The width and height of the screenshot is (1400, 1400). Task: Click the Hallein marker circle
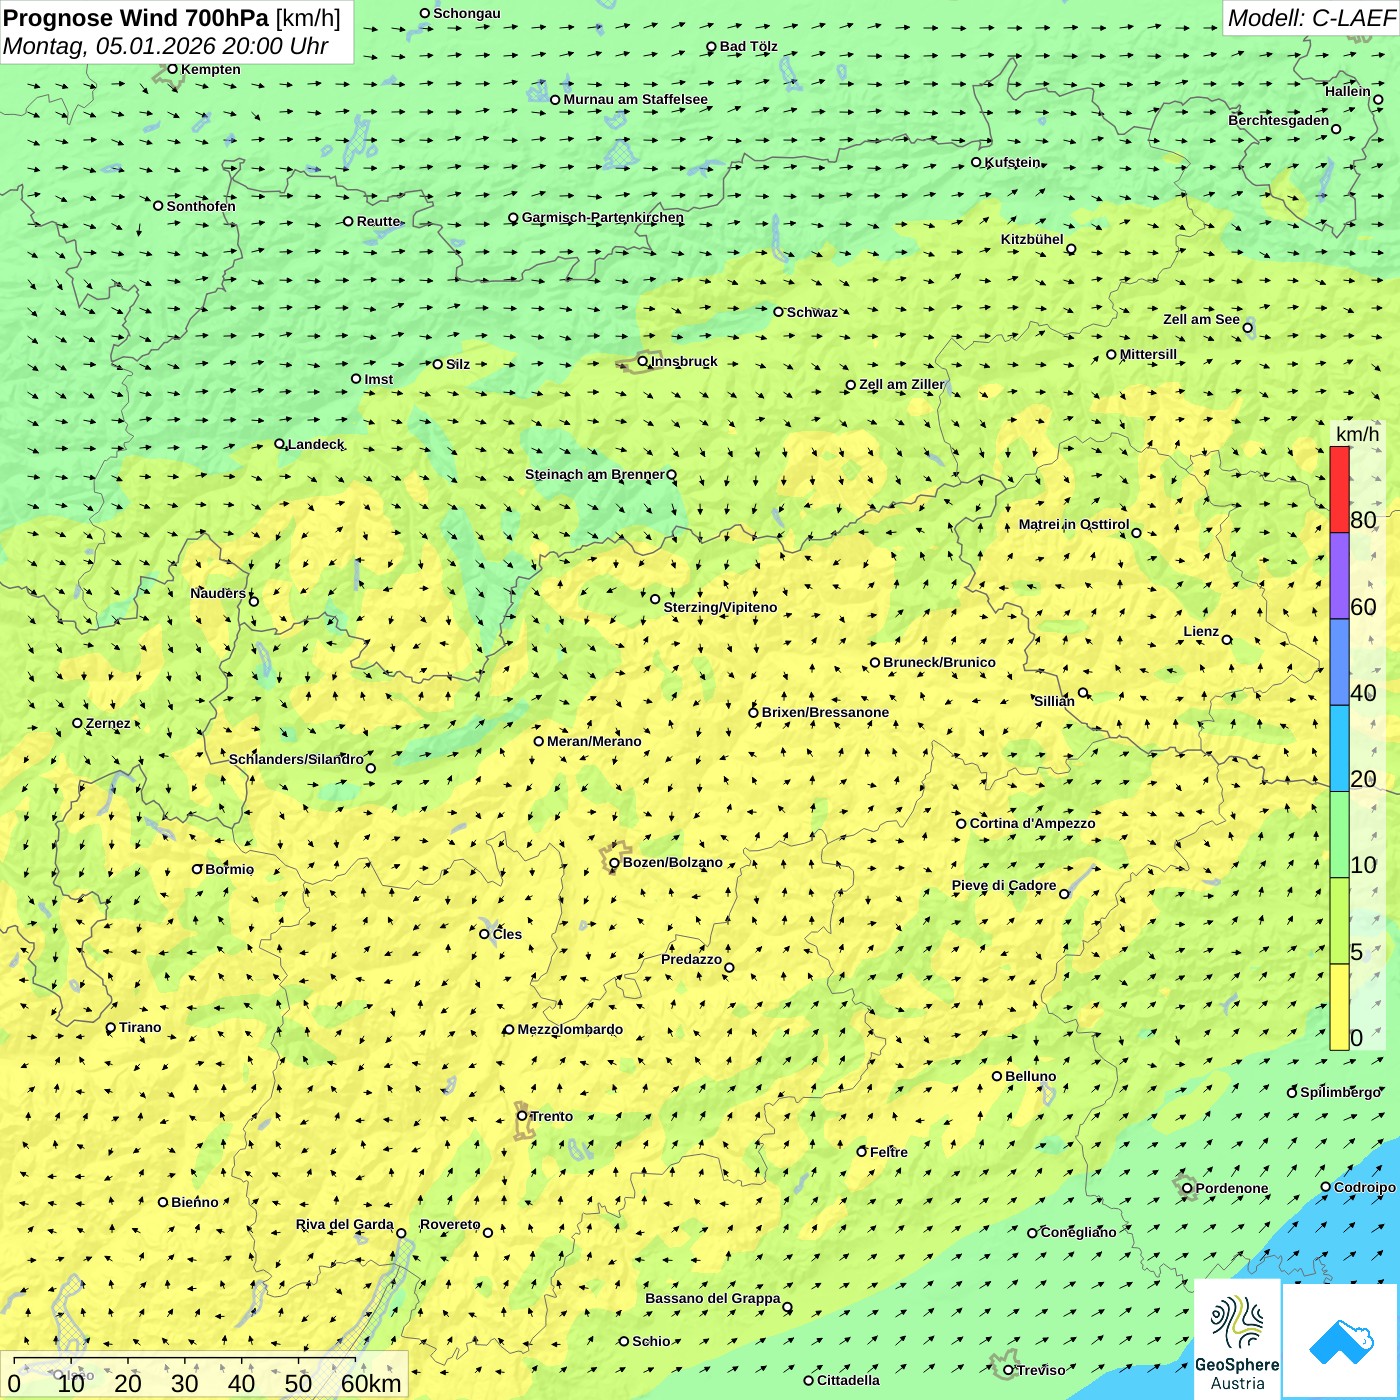[x=1378, y=100]
